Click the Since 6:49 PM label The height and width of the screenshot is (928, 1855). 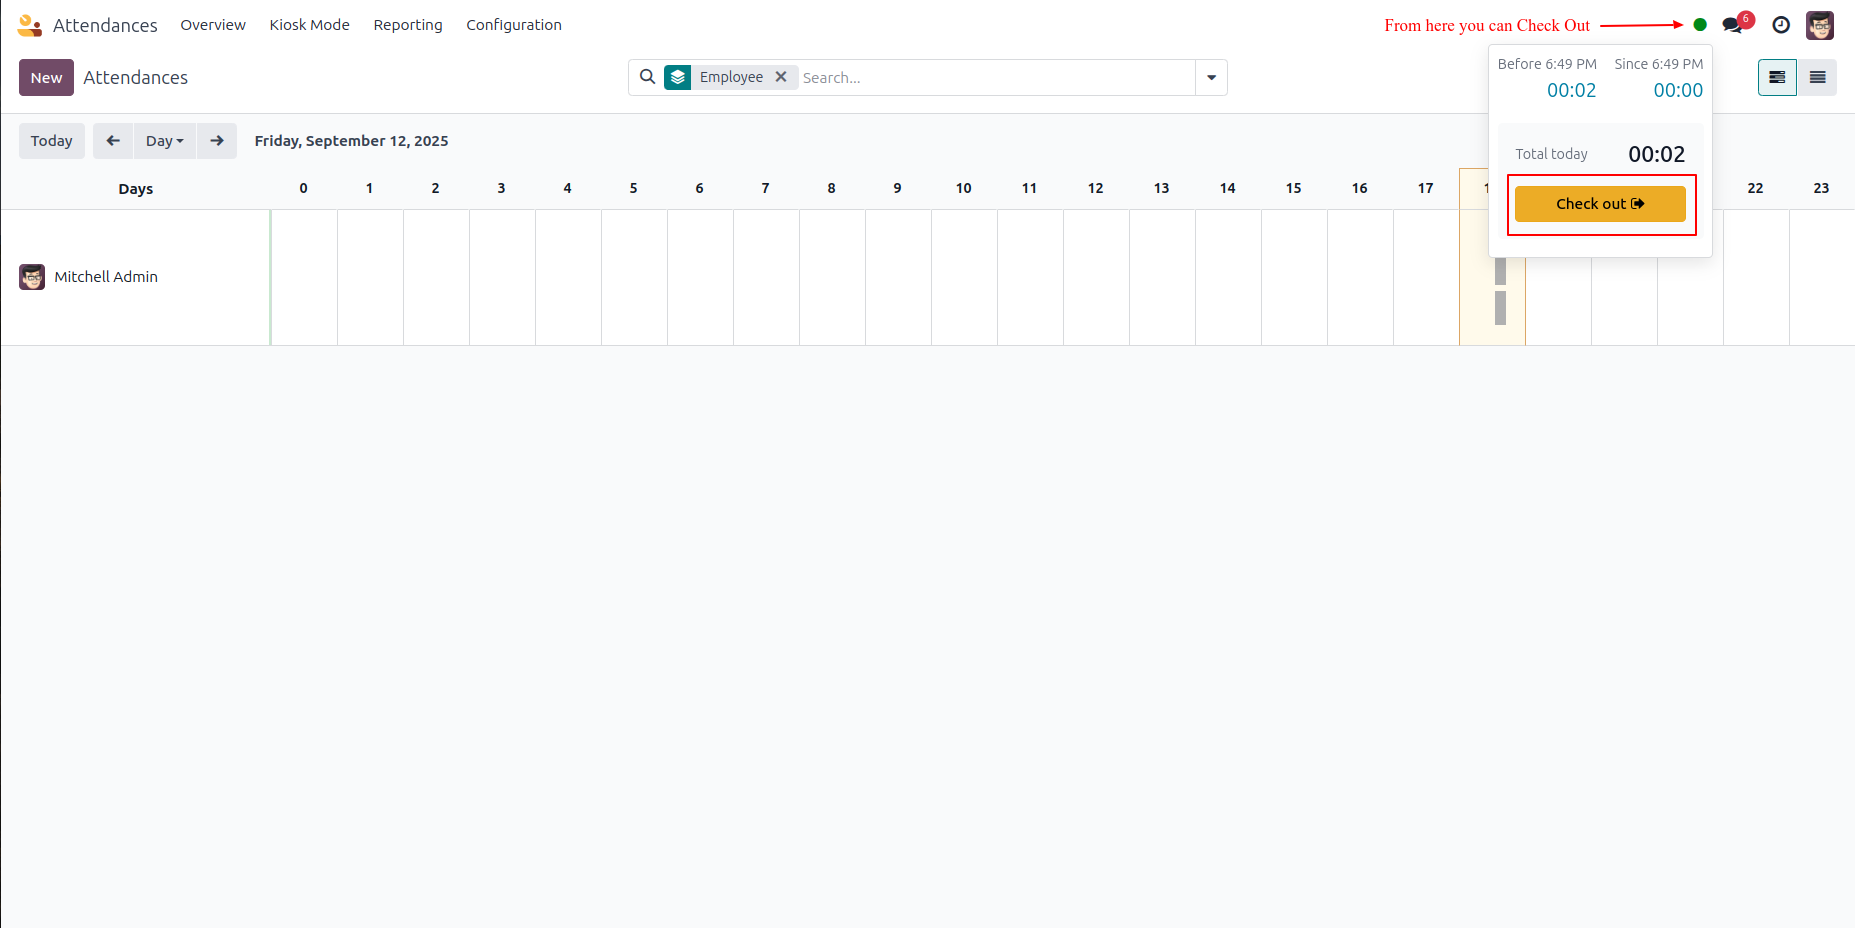(x=1658, y=64)
